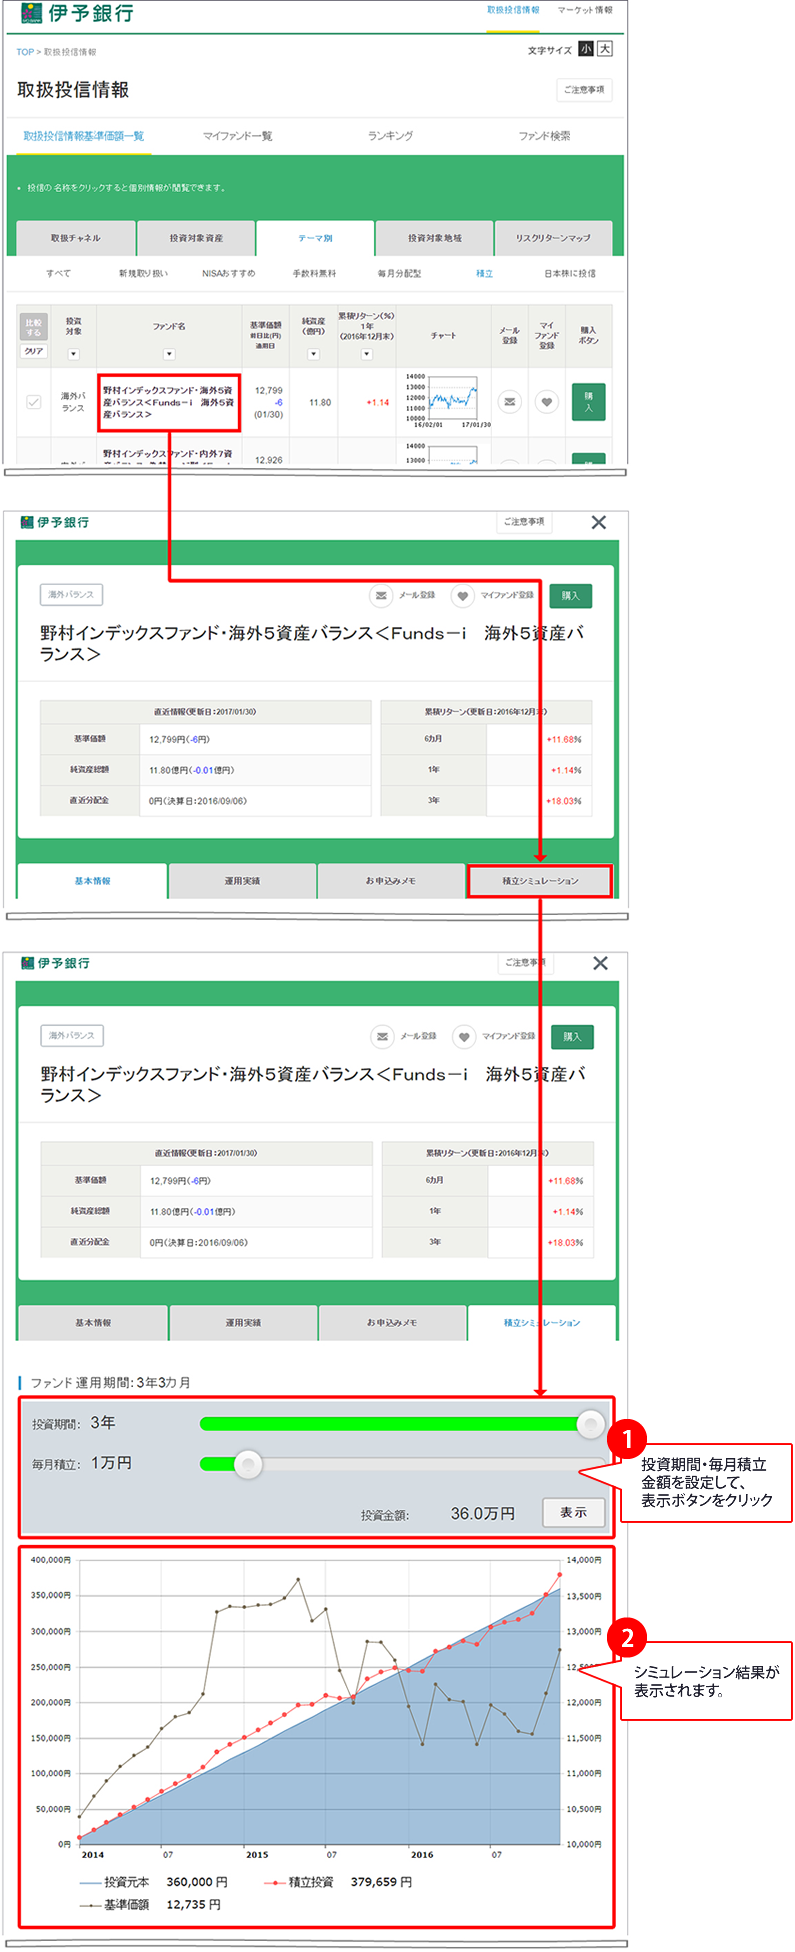Select the テーマ別 category tab

pos(315,238)
